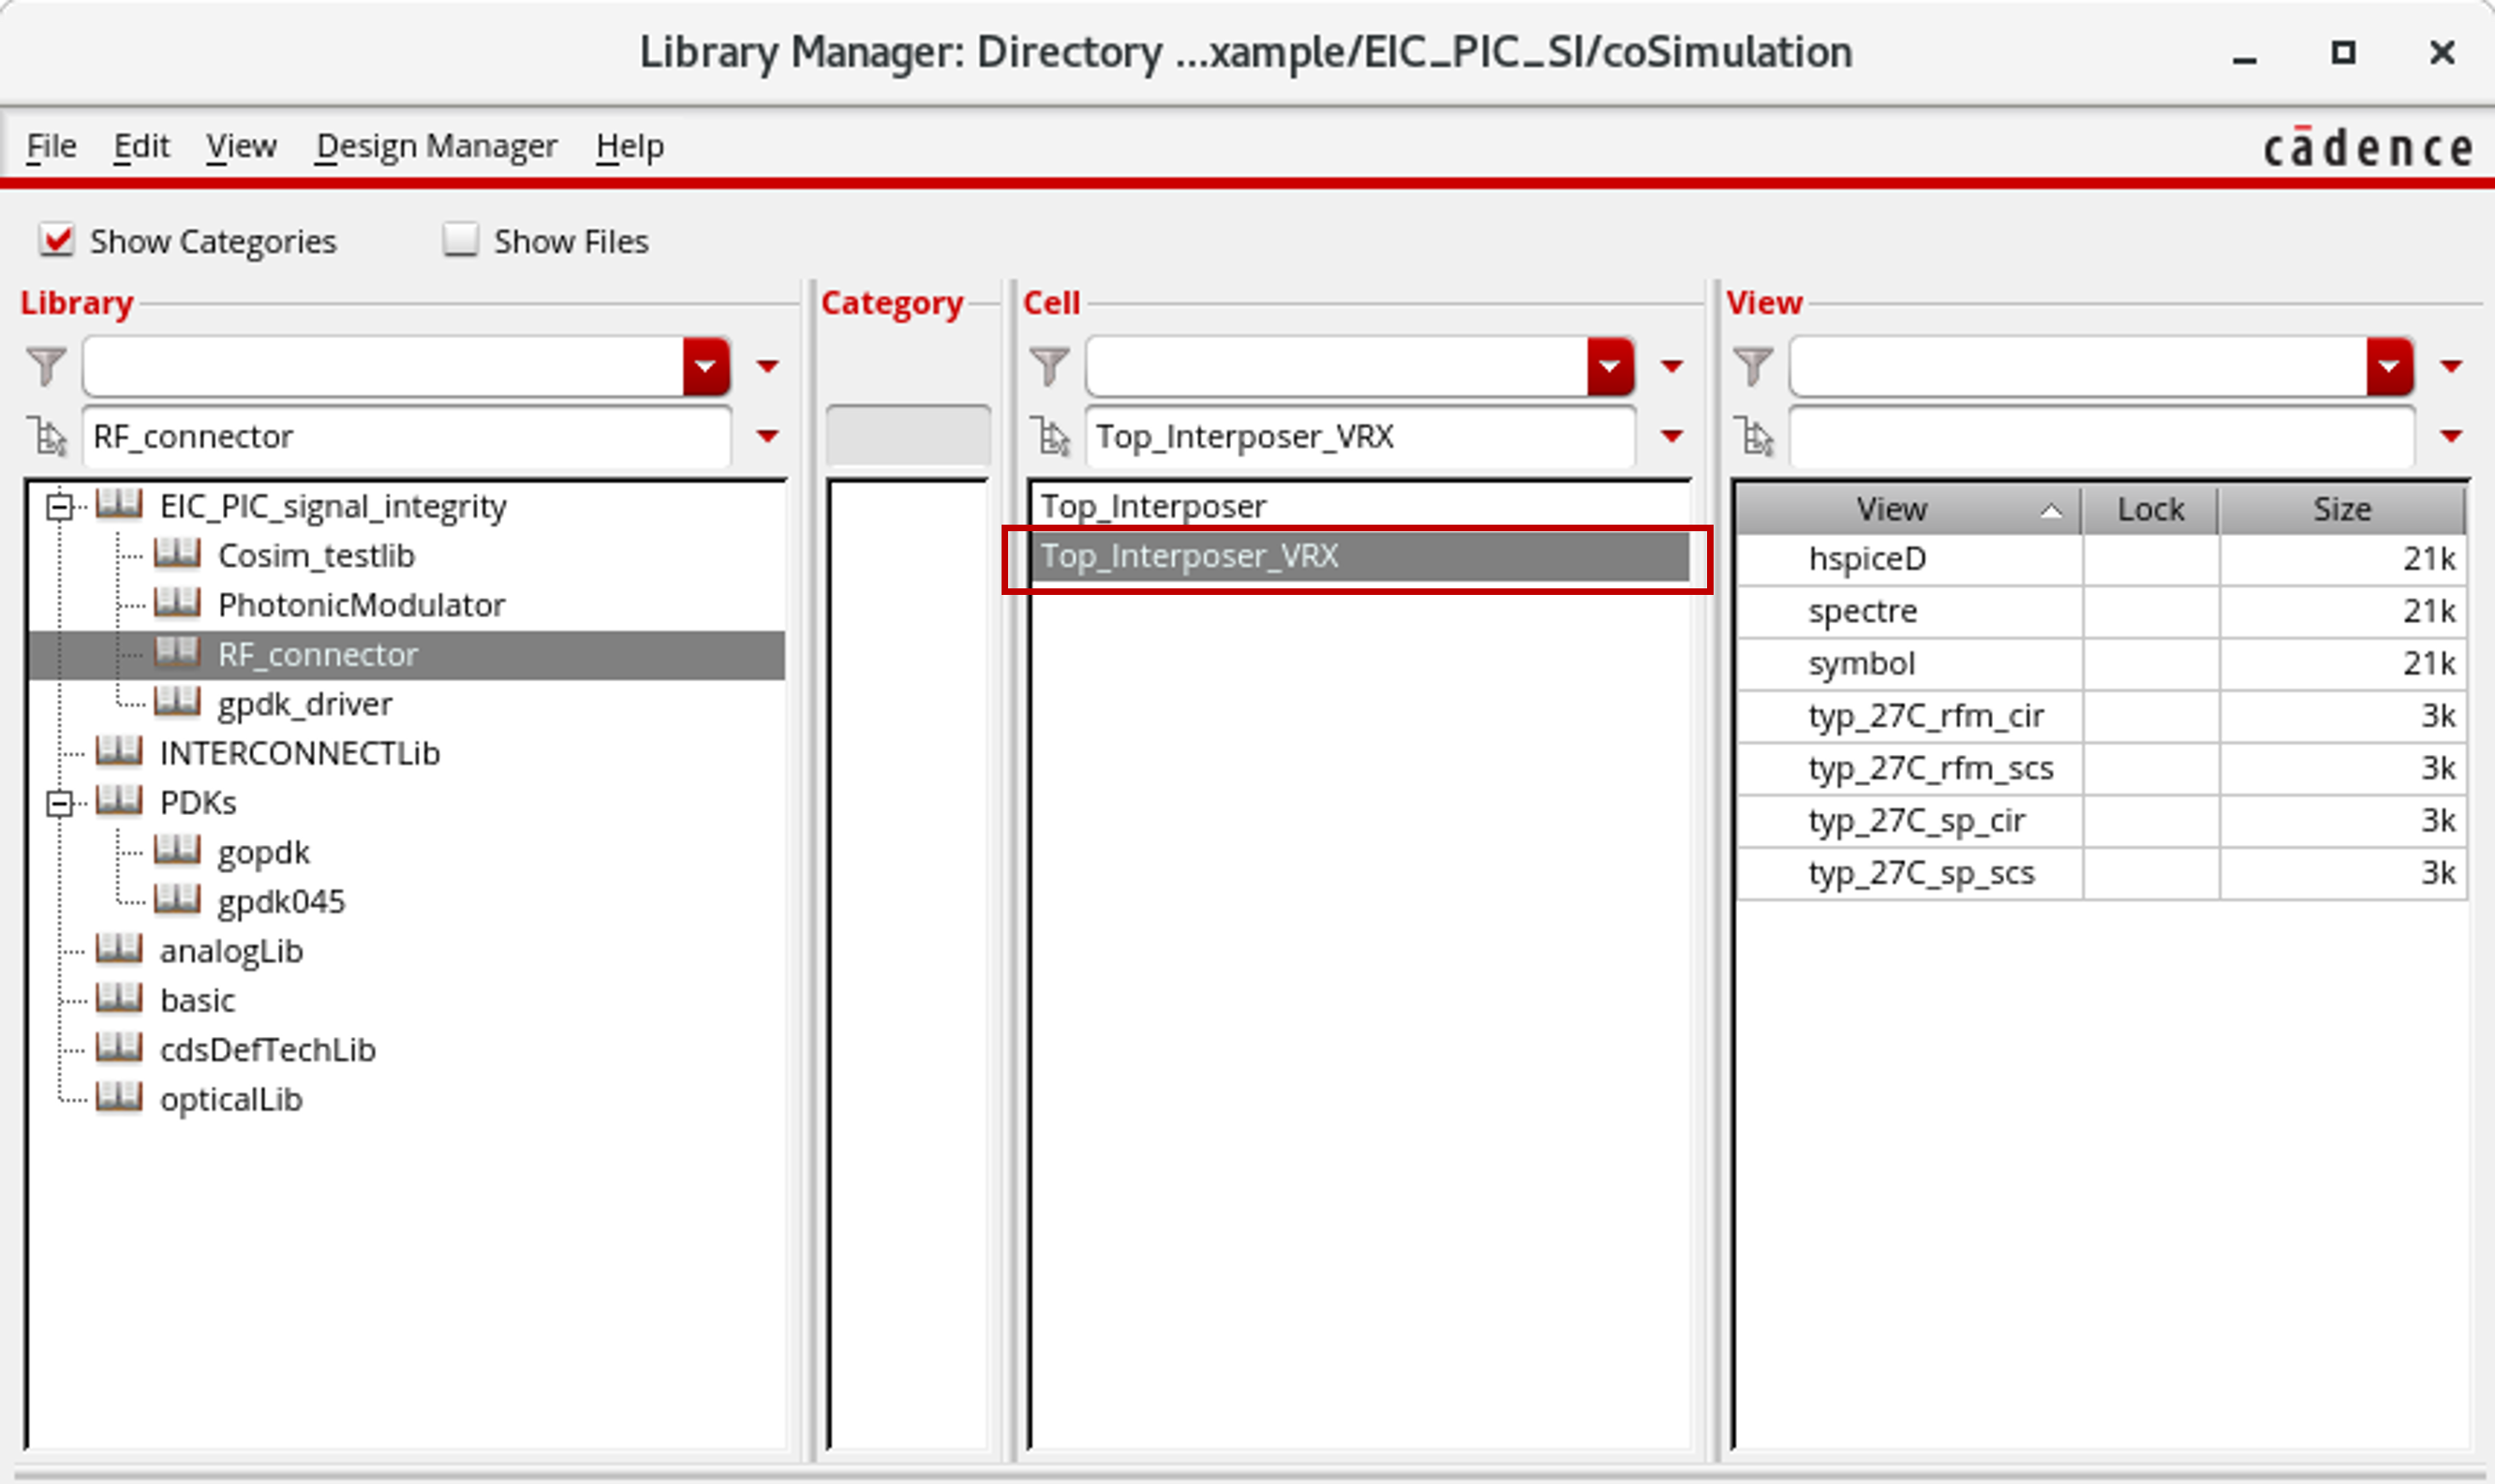Select the typ_27C_sp_scs view
This screenshot has height=1484, width=2495.
tap(2101, 873)
